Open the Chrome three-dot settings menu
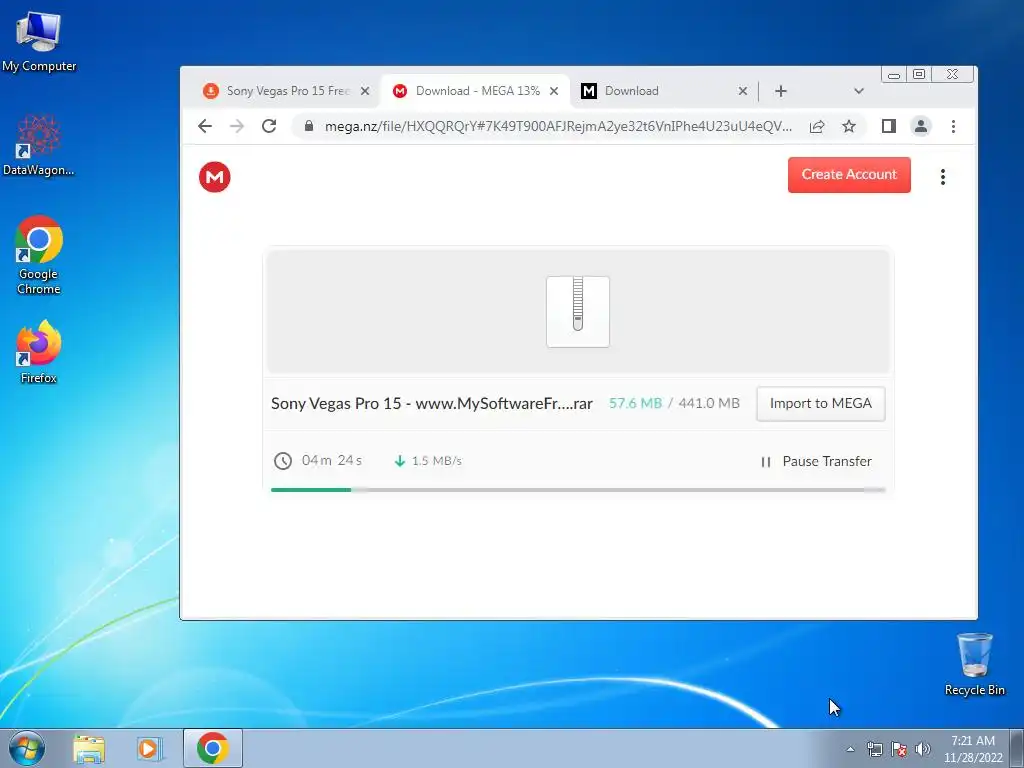The image size is (1024, 768). (x=953, y=126)
